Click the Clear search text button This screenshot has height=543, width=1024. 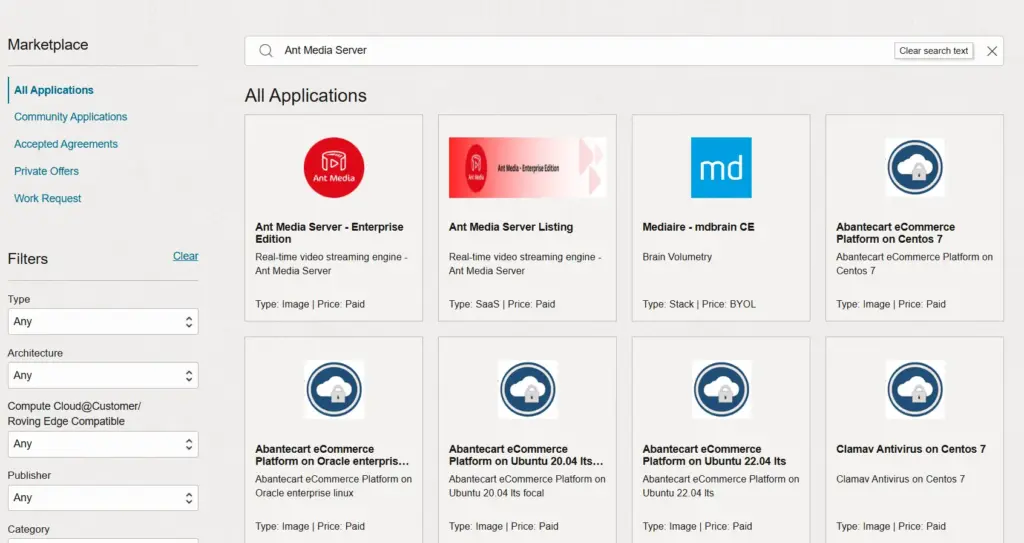933,51
